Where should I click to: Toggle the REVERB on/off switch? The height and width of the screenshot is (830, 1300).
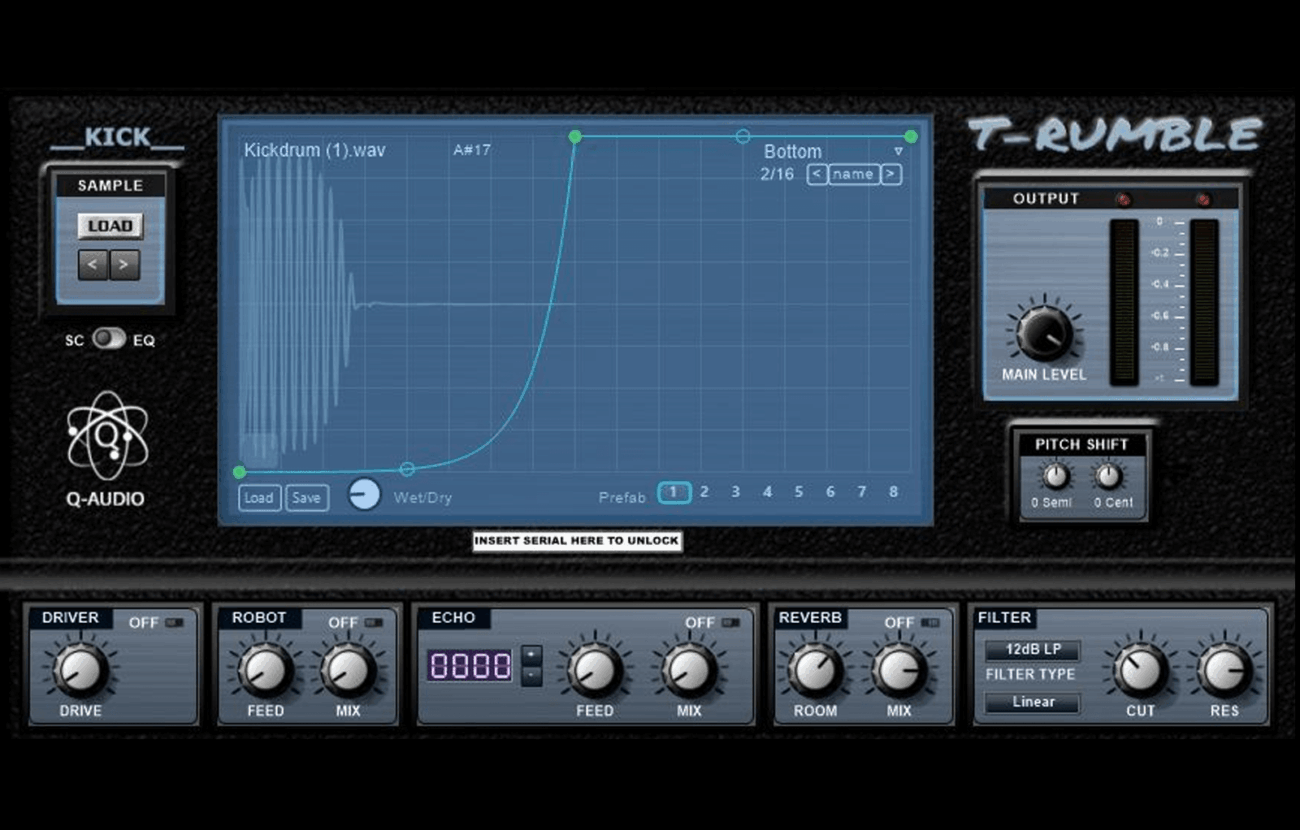point(929,622)
